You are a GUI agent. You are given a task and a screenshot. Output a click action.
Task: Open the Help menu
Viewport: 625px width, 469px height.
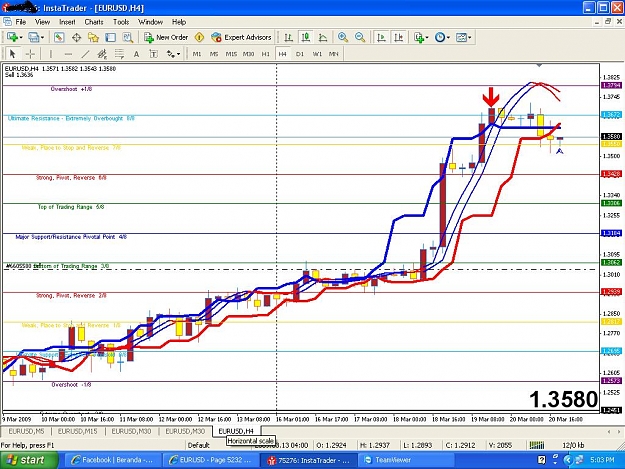(x=179, y=22)
